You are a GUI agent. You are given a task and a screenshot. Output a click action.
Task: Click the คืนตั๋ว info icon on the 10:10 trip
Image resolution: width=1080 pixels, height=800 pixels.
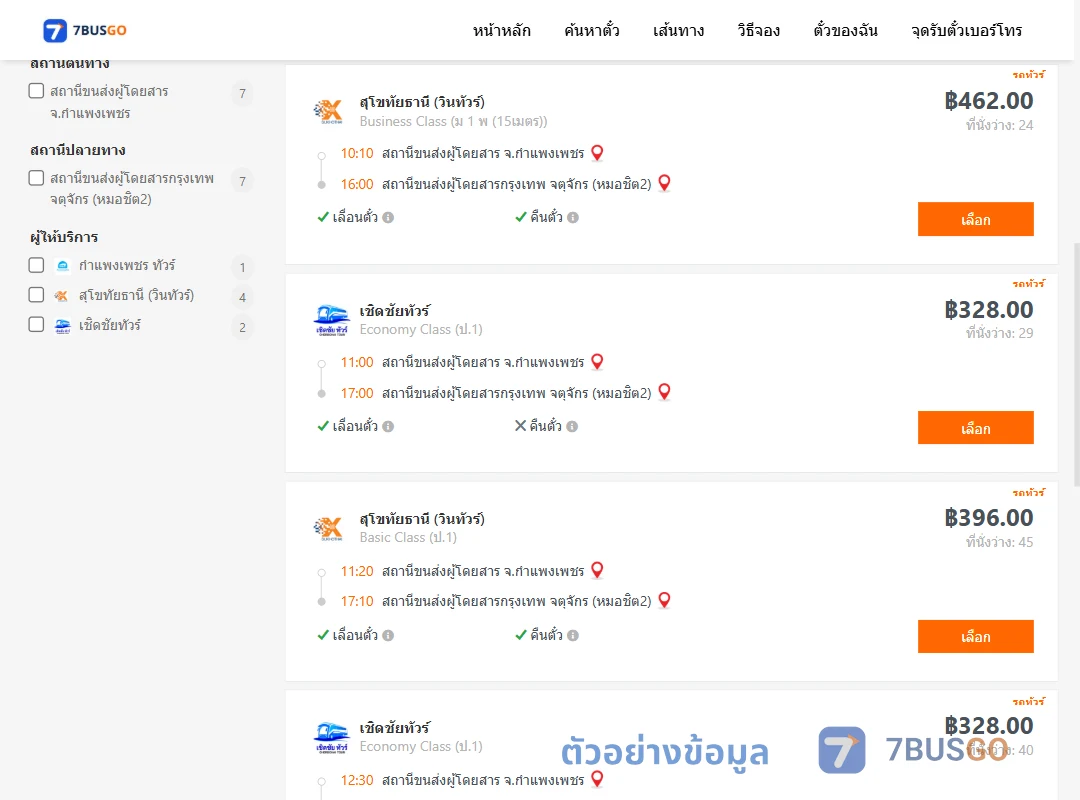(572, 218)
